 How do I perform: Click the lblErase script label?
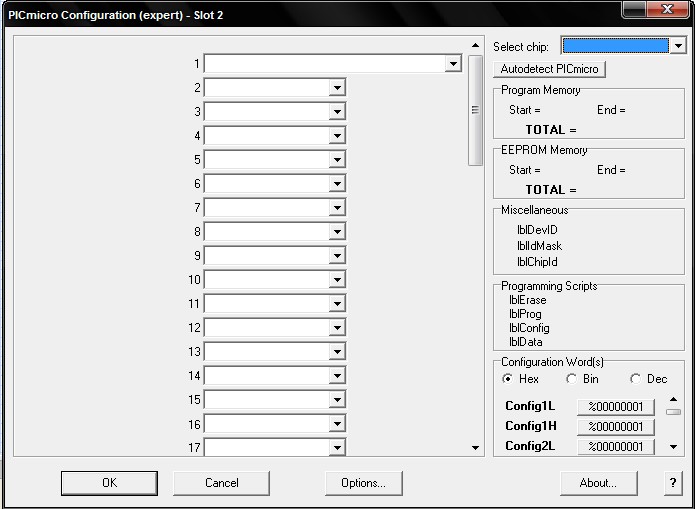tap(527, 300)
